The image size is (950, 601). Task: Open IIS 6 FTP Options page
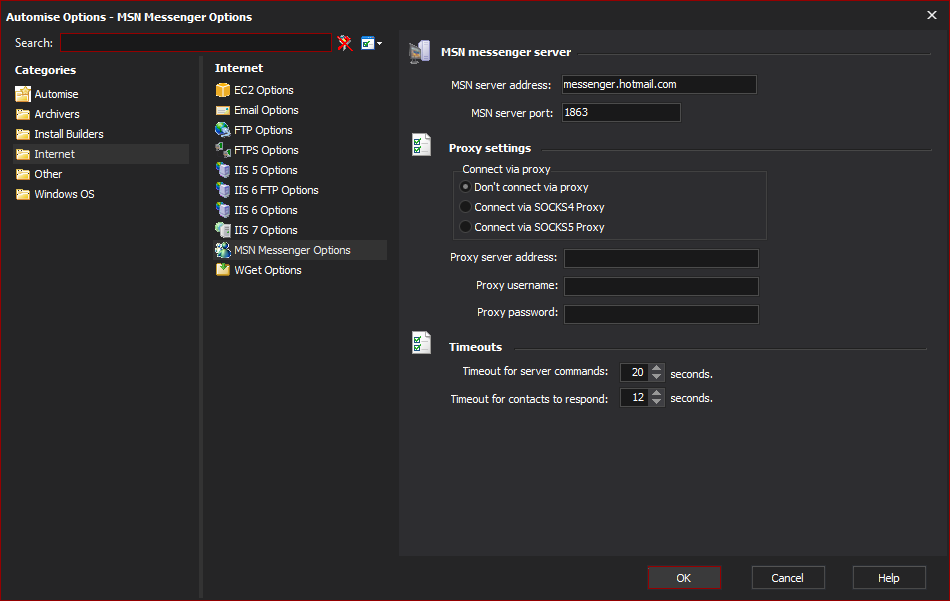pos(276,190)
